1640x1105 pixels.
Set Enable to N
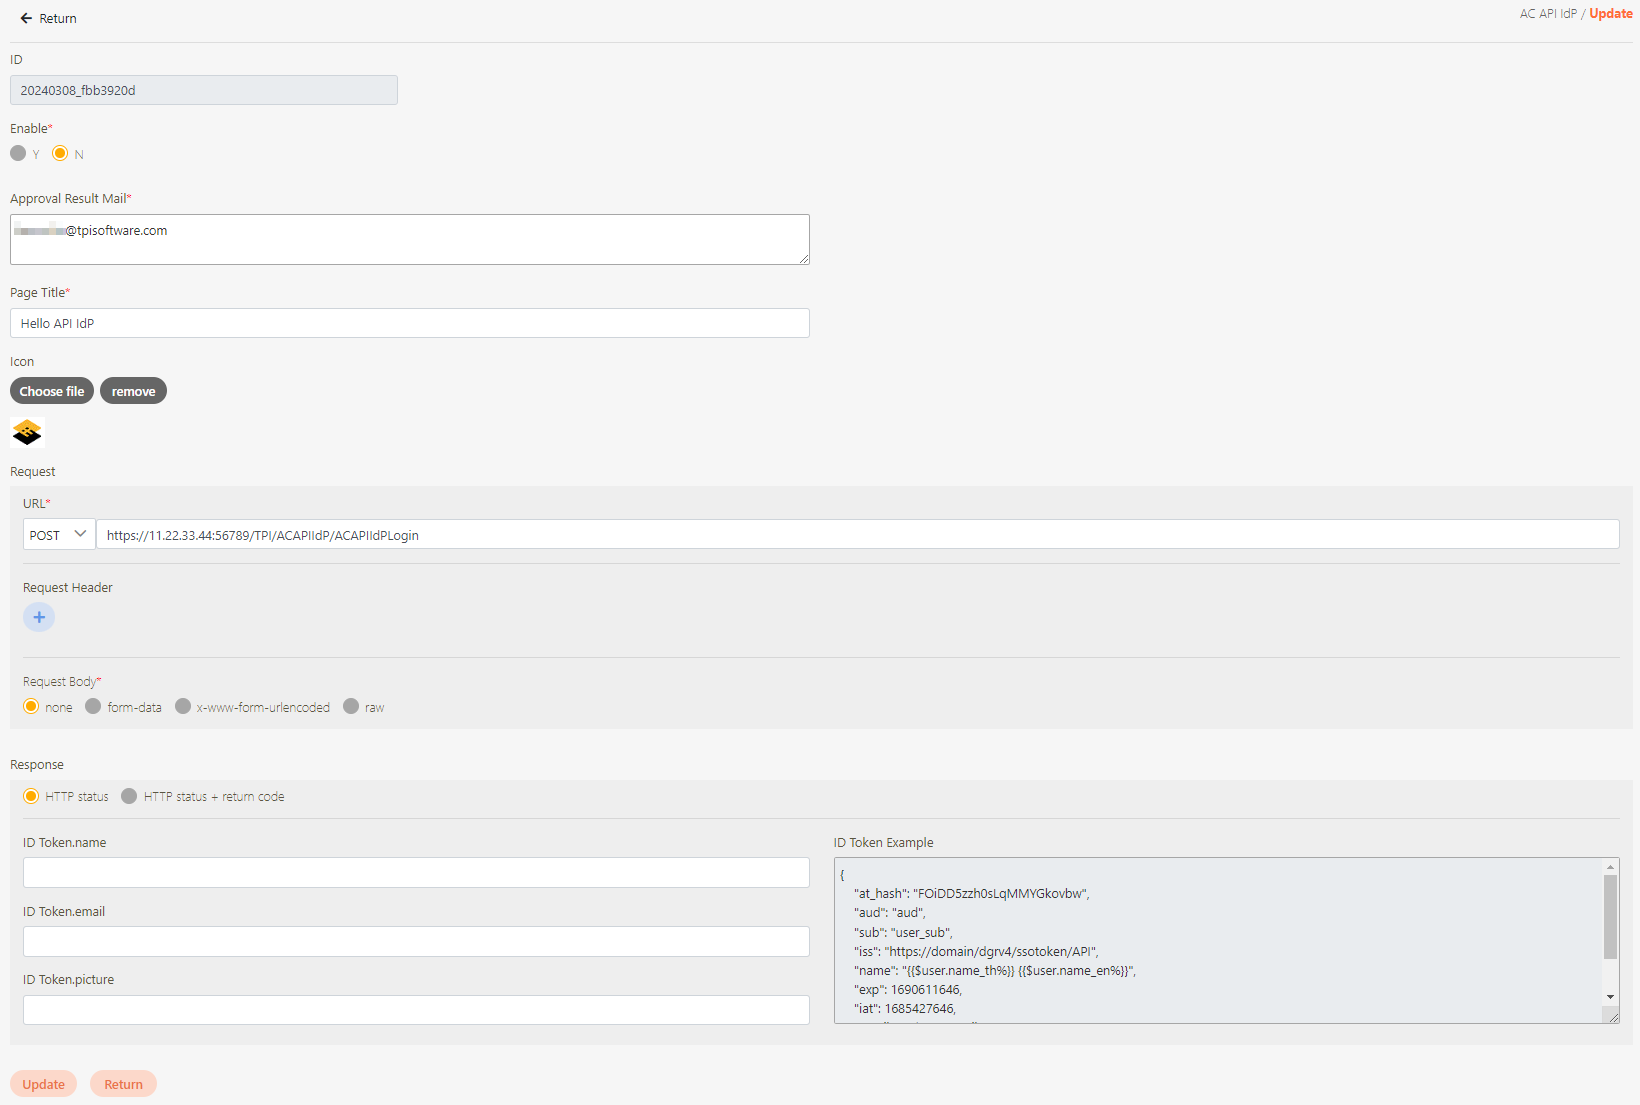[x=60, y=153]
